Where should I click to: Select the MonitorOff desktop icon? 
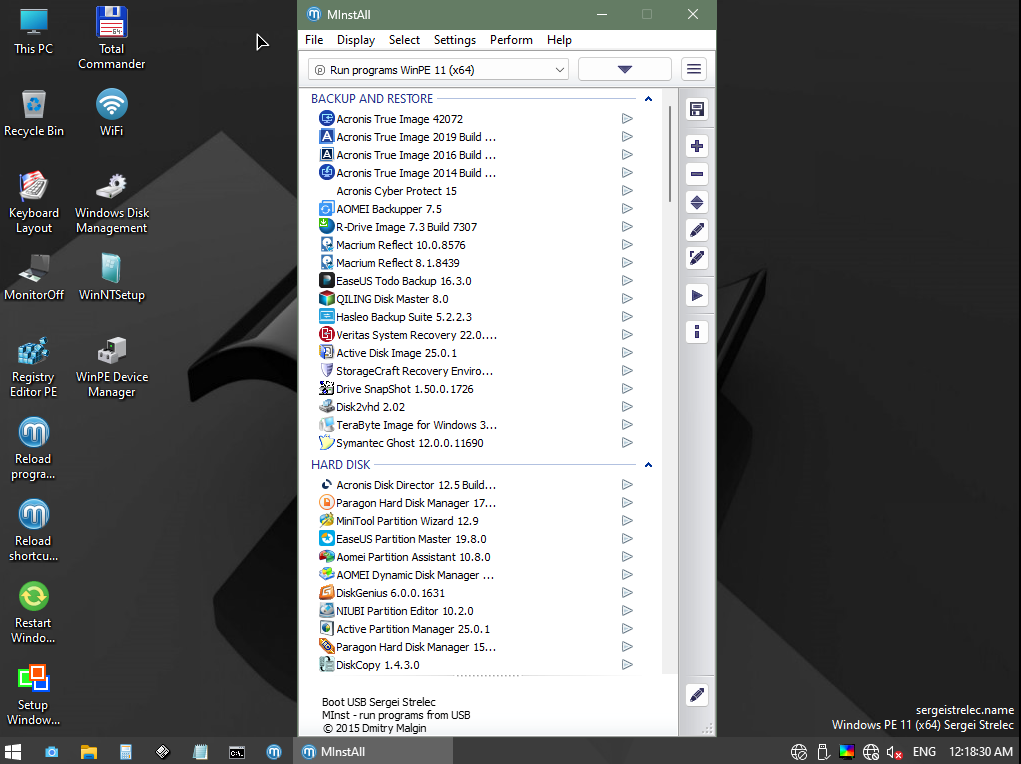point(34,277)
